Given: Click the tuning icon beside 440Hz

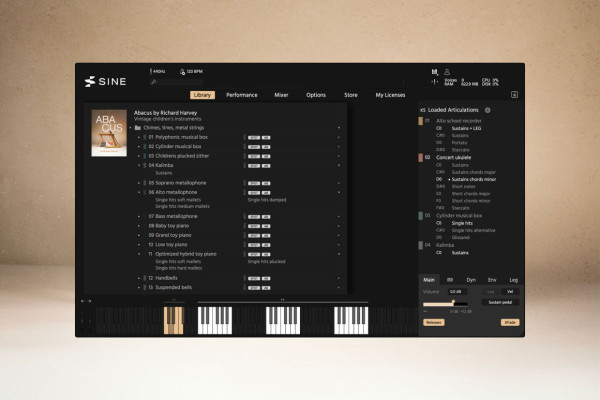Looking at the screenshot, I should coord(151,72).
